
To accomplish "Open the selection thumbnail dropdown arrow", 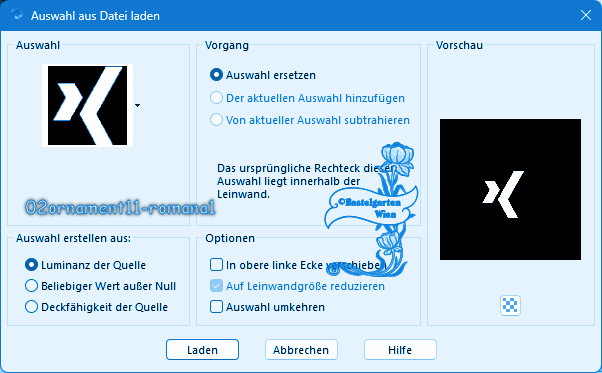I will click(137, 105).
